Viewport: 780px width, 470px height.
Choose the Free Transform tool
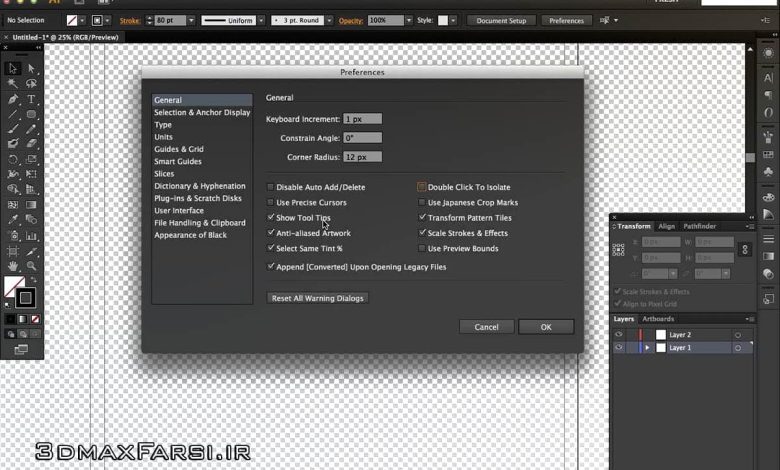click(x=31, y=174)
